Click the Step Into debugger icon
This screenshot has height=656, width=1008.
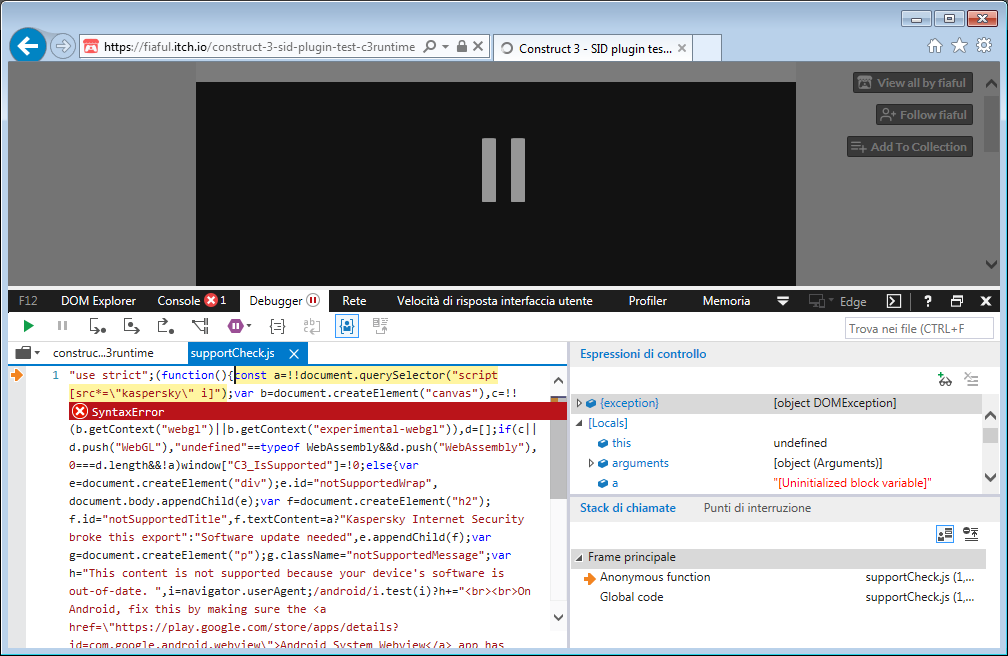(97, 326)
